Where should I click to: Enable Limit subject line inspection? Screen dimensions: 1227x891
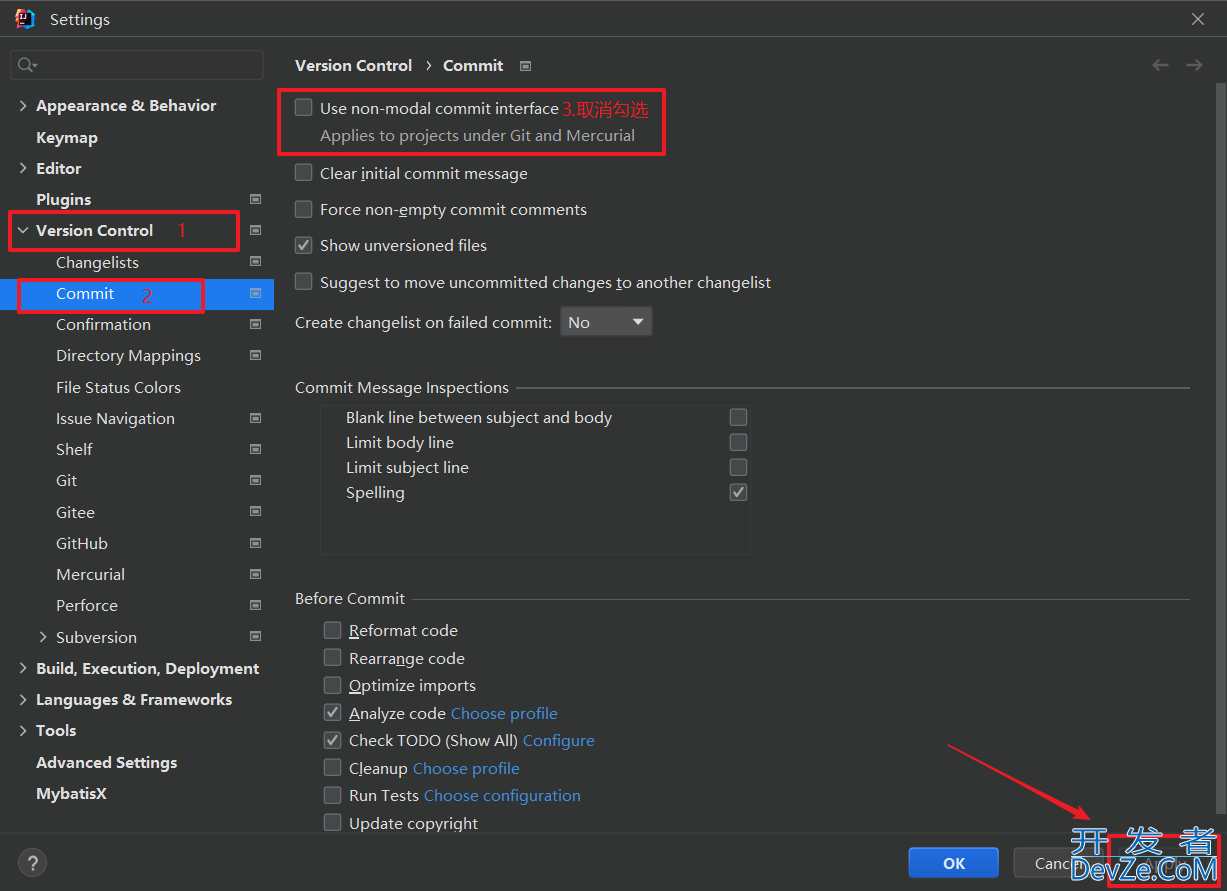pyautogui.click(x=738, y=467)
